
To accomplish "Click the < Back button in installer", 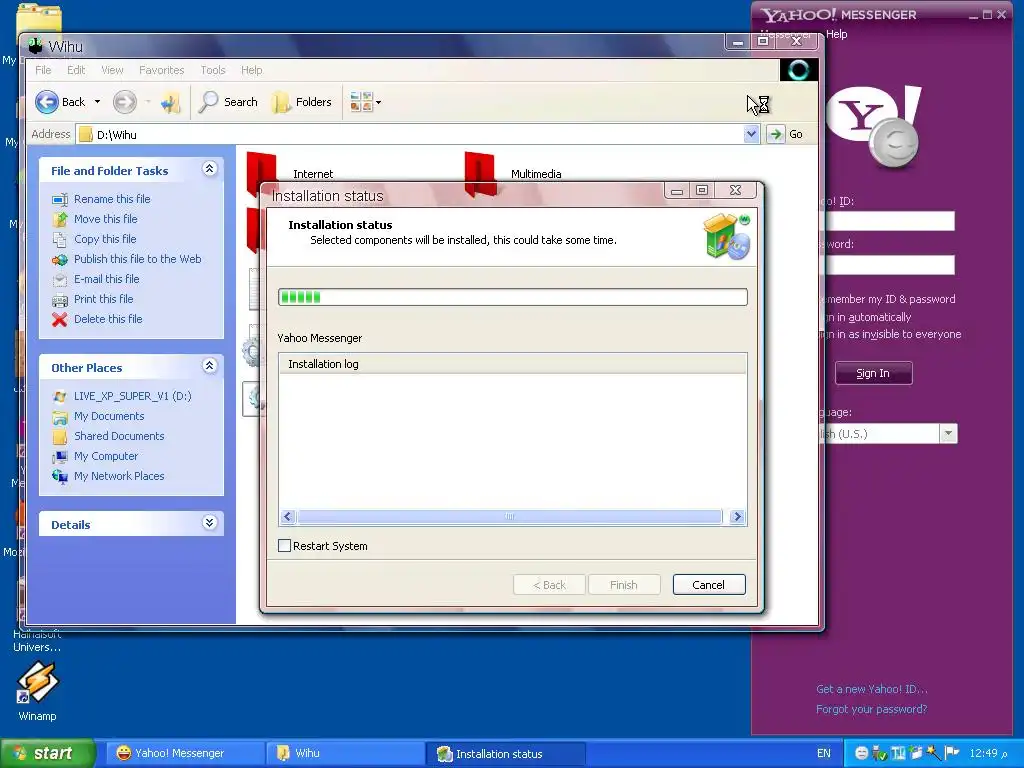I will [549, 584].
